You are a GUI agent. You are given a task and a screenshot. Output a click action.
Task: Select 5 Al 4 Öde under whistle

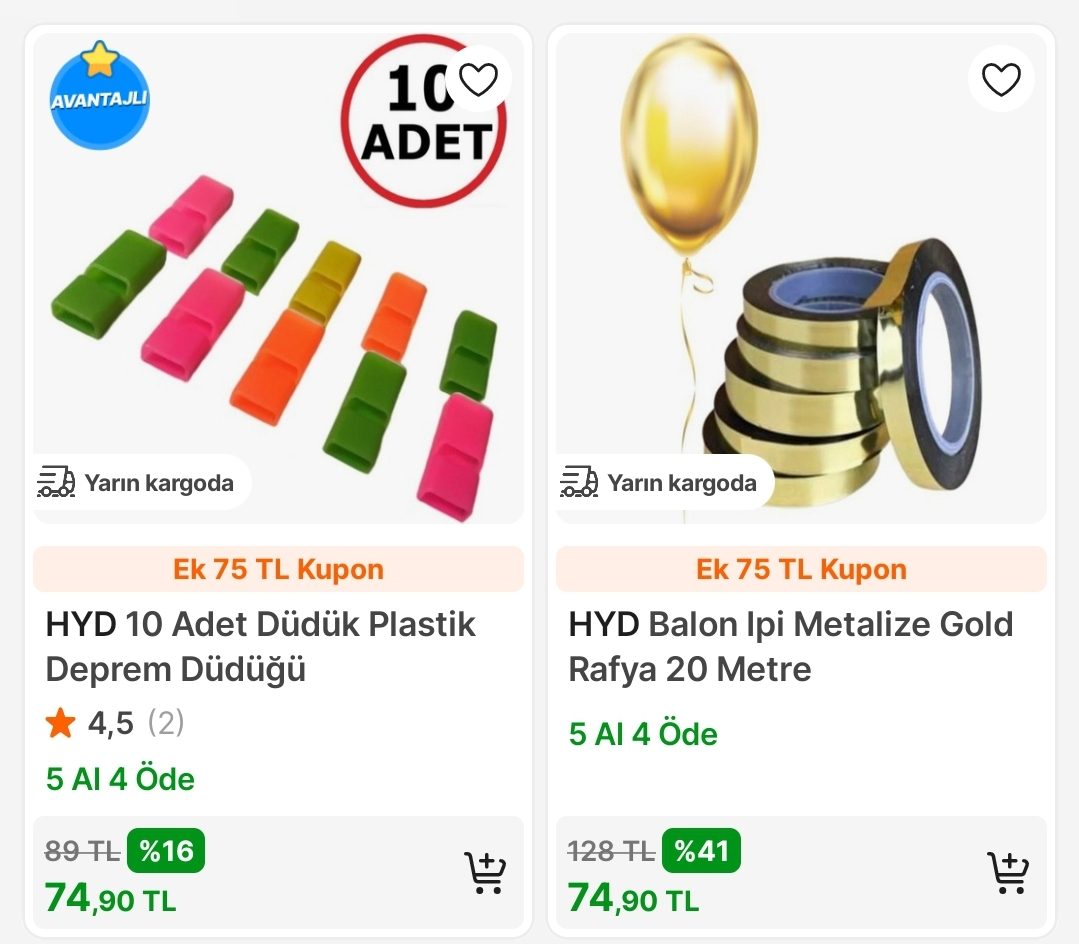[x=120, y=779]
